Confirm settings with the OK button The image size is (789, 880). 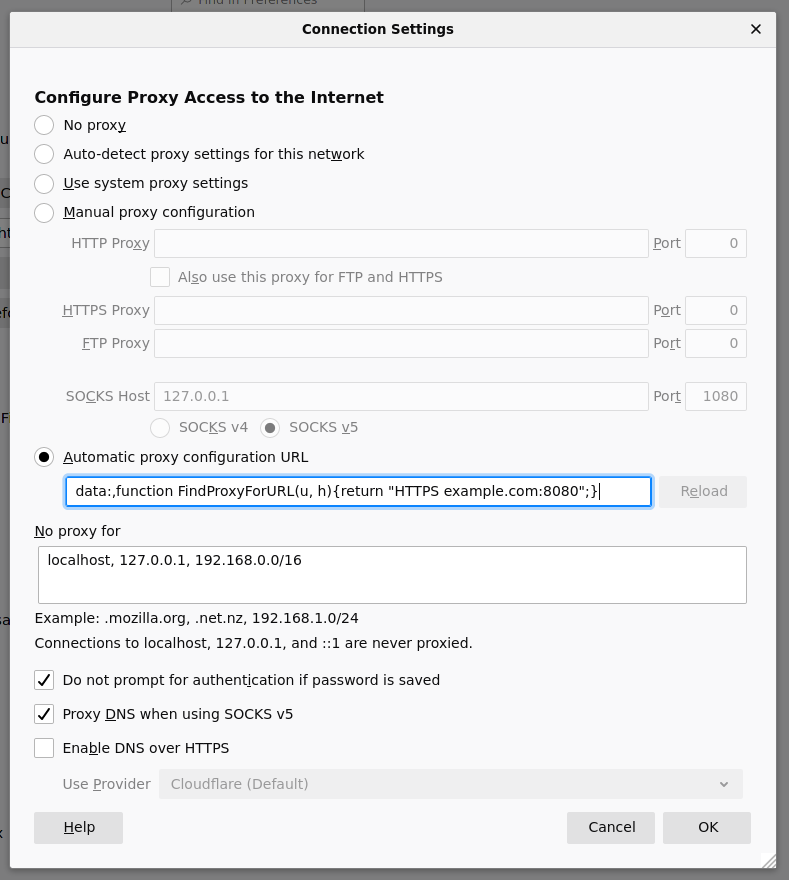coord(708,827)
